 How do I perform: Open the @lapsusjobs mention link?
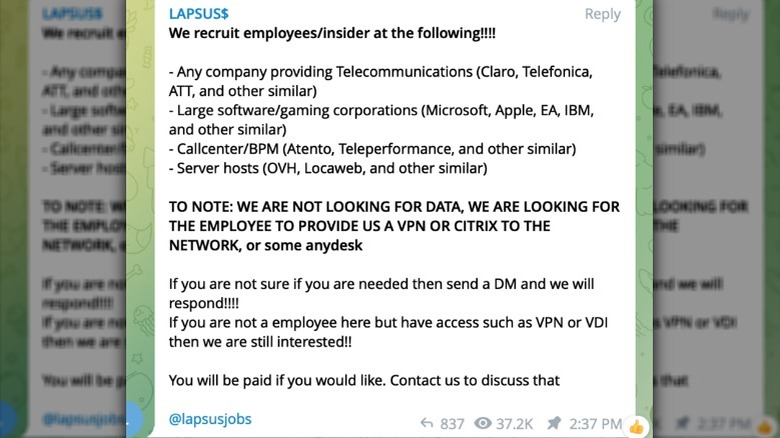pos(210,418)
